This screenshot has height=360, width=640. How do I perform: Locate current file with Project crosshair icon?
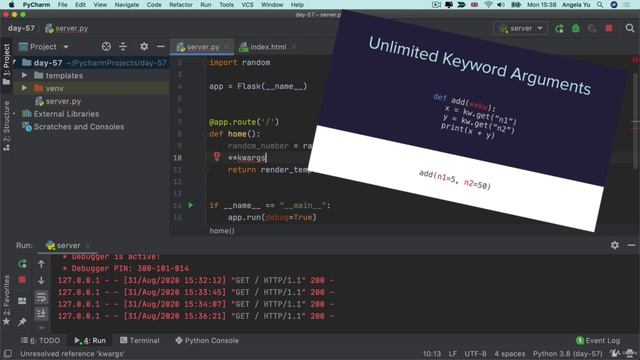pos(106,47)
